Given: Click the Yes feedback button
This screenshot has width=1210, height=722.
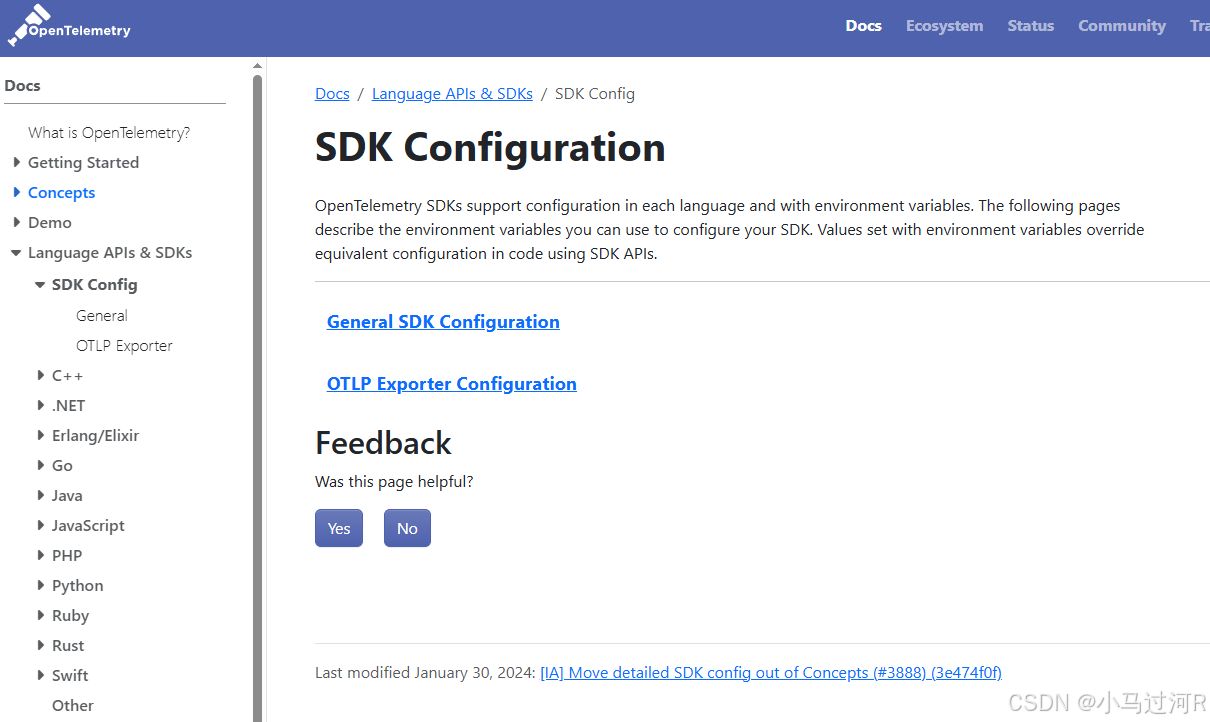Looking at the screenshot, I should [339, 528].
